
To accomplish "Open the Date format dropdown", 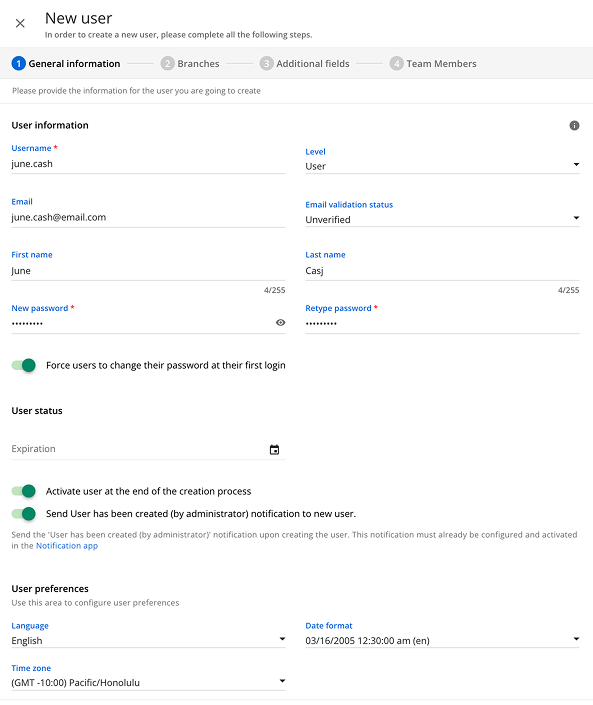I will pyautogui.click(x=442, y=640).
